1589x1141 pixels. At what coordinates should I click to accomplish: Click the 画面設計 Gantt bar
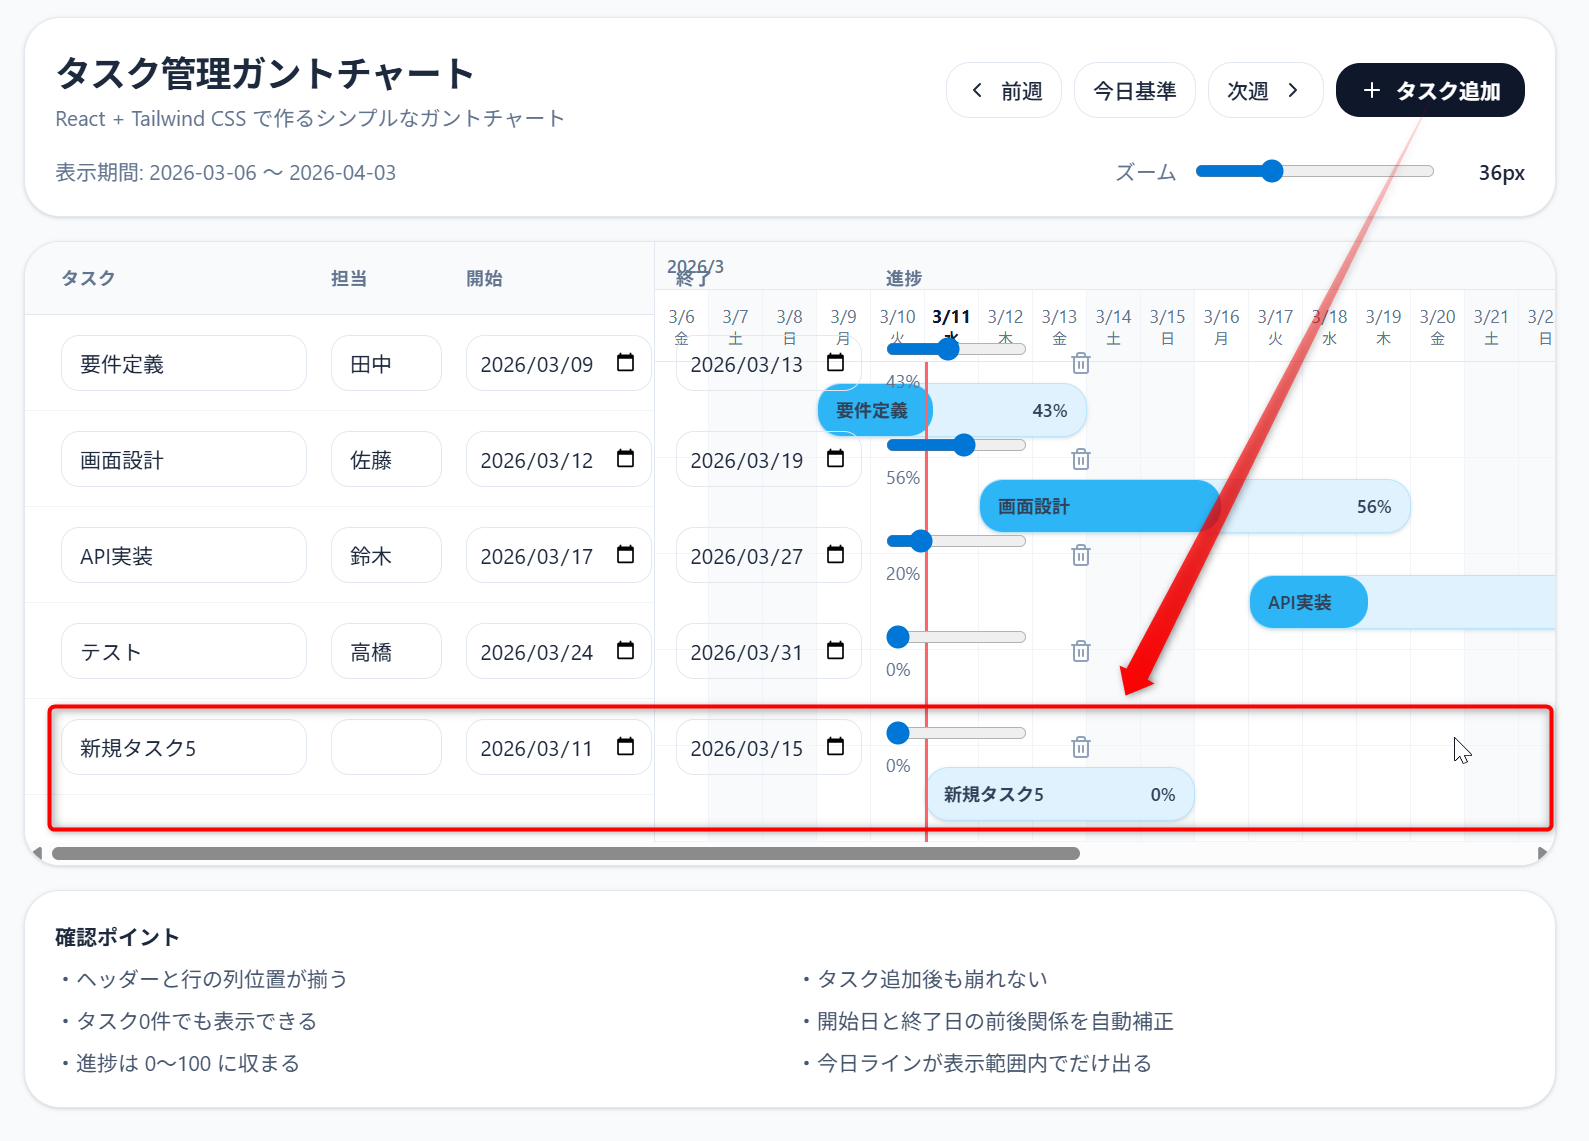tap(1195, 506)
